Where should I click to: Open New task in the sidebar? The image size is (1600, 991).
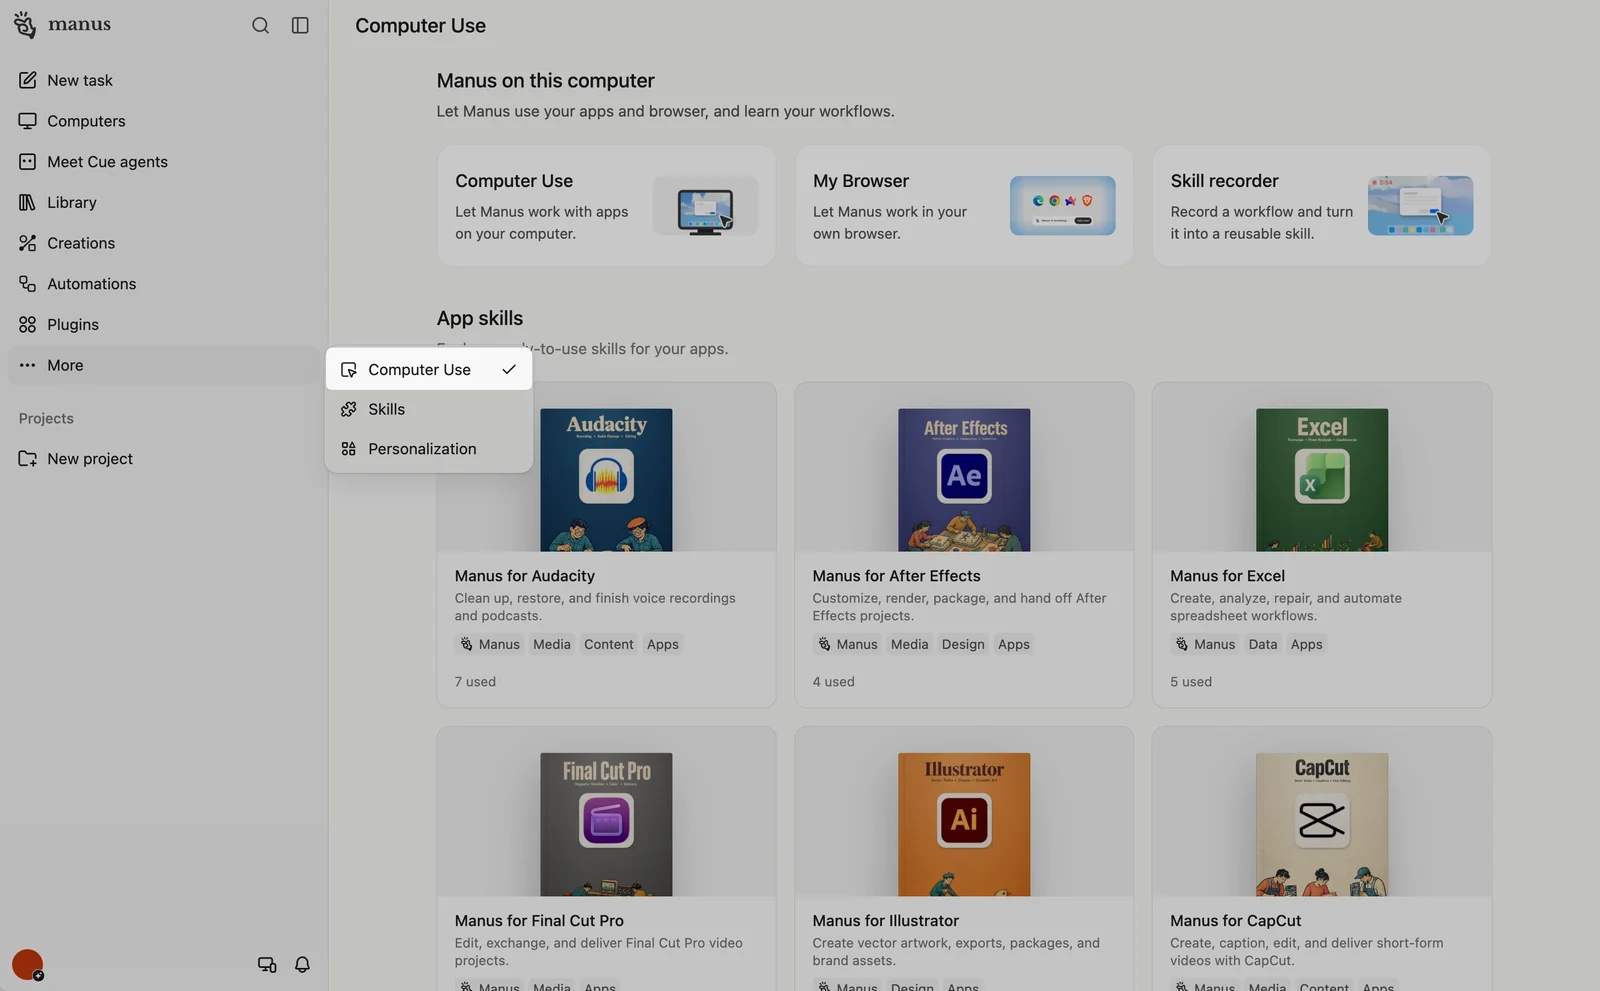tap(164, 80)
